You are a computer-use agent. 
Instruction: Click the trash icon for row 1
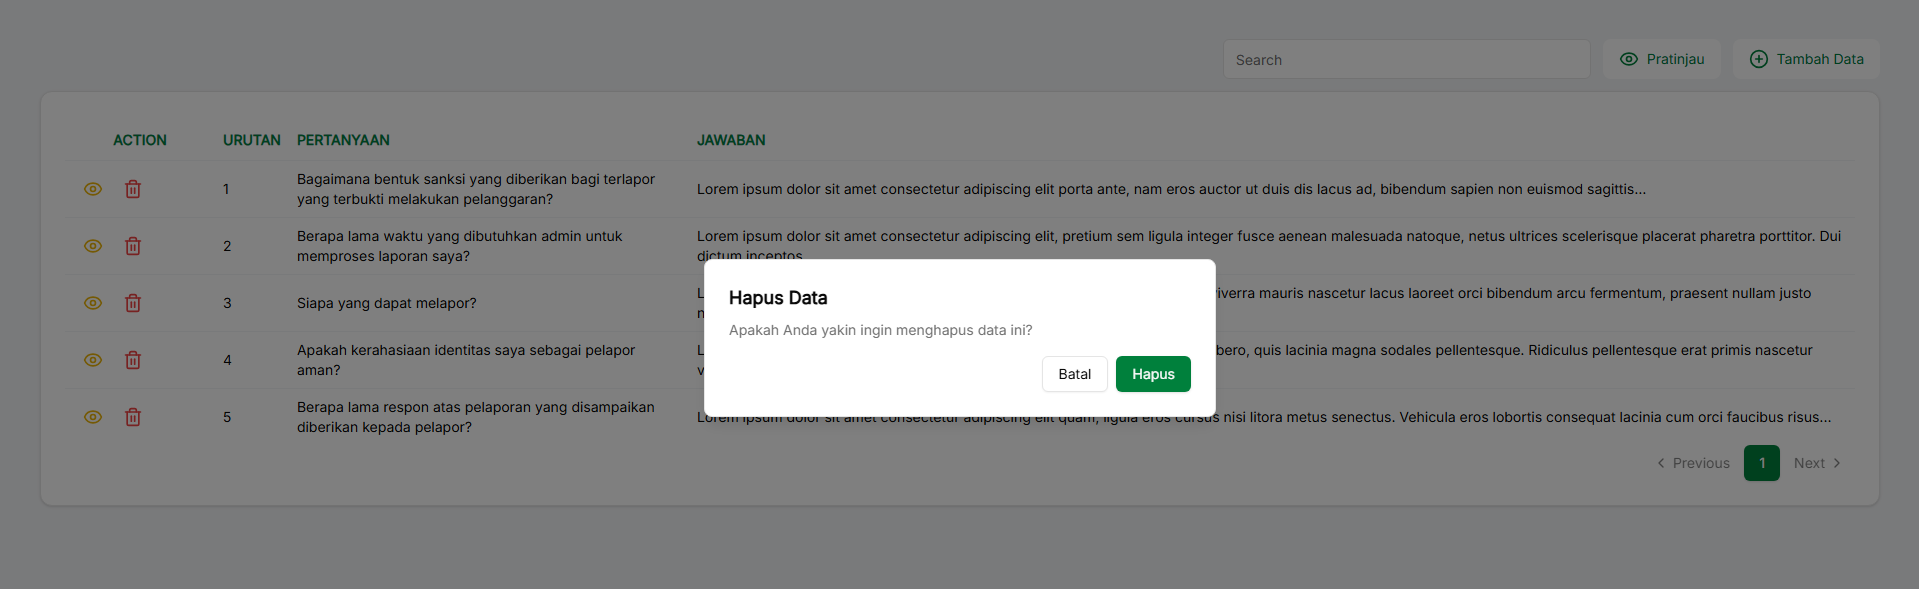[x=133, y=189]
